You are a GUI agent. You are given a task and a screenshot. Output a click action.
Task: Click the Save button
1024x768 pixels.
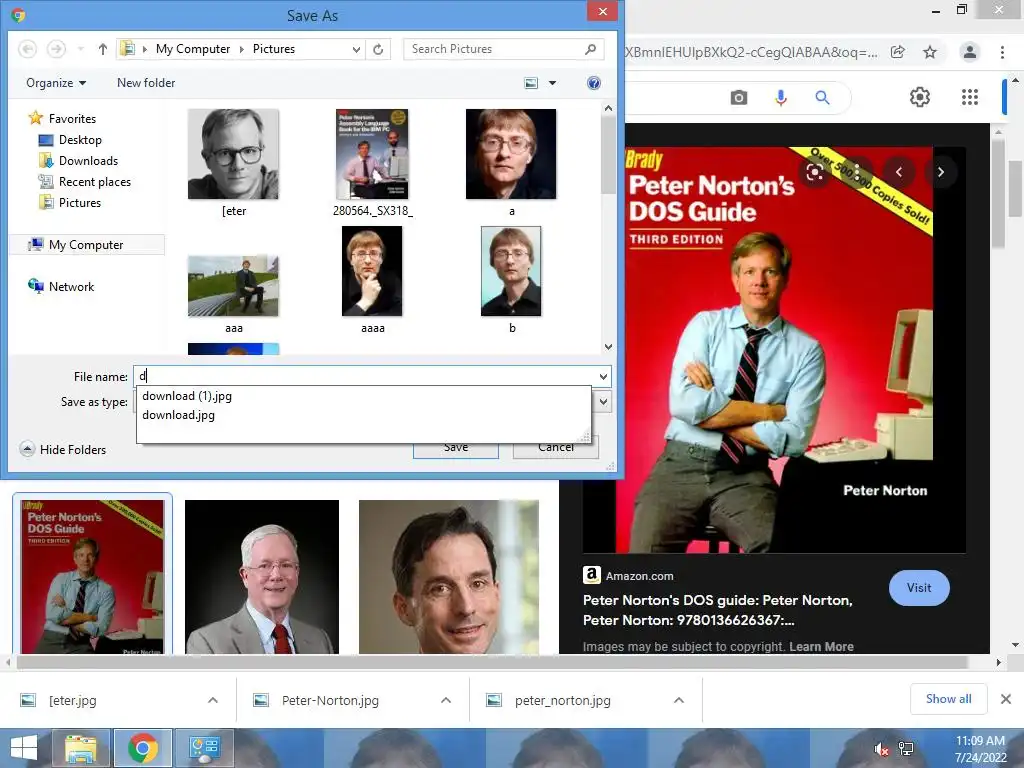(456, 448)
